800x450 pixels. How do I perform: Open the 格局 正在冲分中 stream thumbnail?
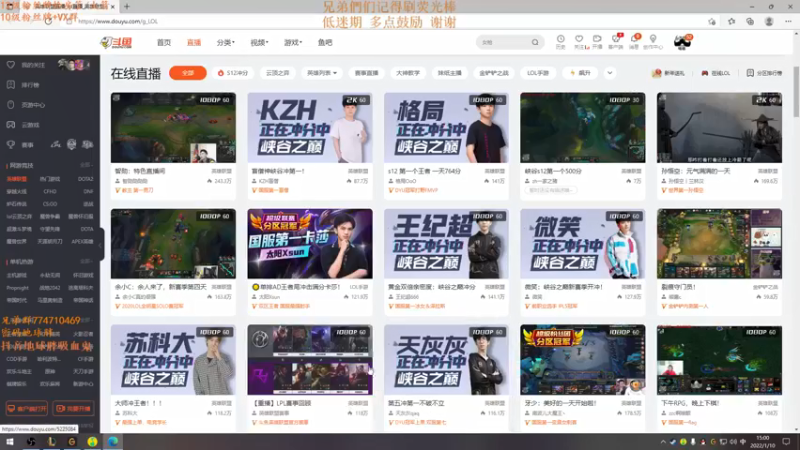pos(446,128)
